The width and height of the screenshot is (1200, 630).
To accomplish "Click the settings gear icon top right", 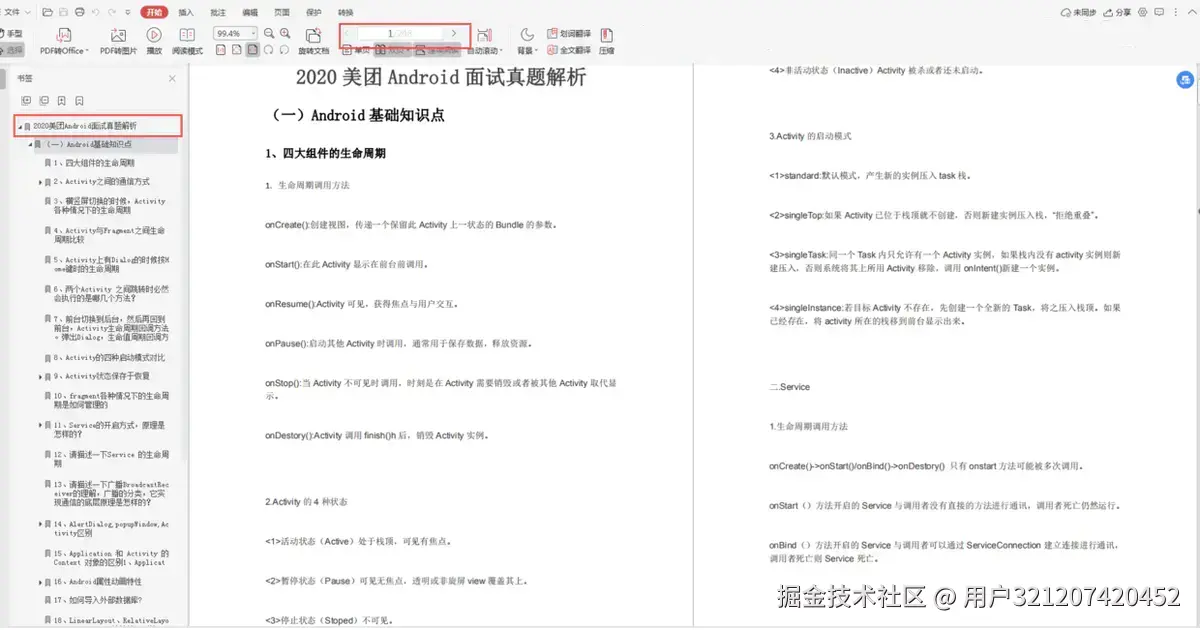I will point(1142,12).
